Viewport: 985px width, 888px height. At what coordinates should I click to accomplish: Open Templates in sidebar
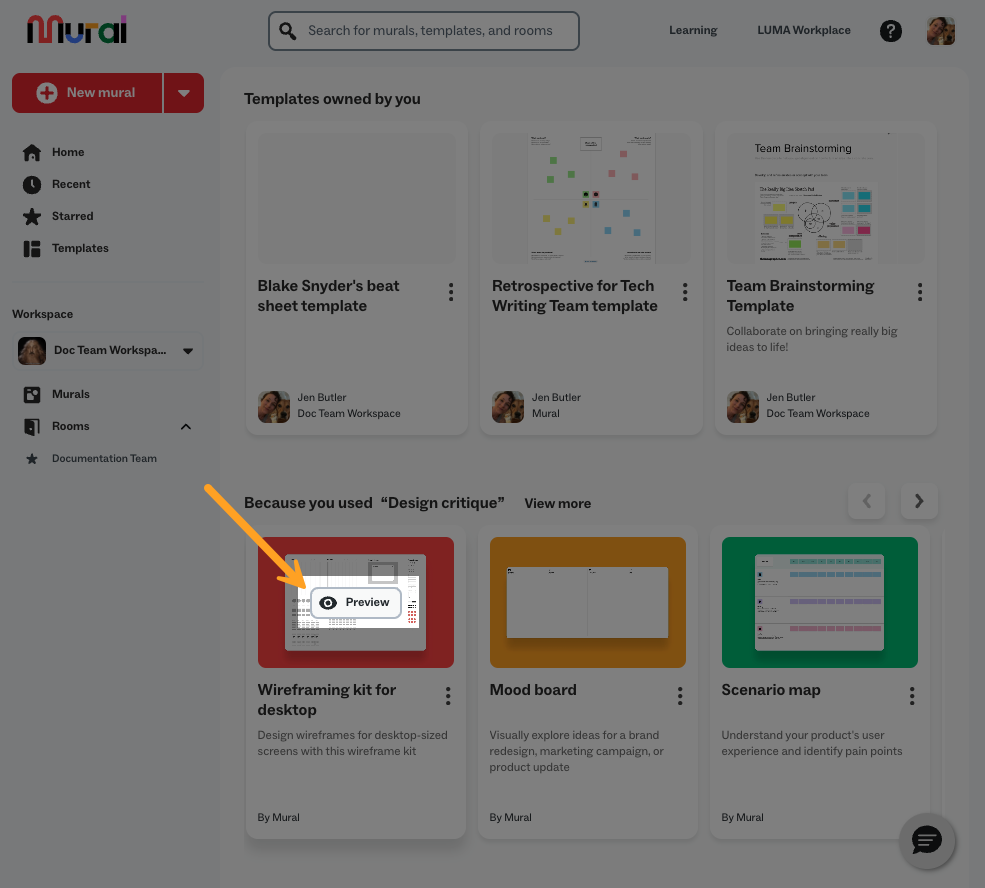coord(80,249)
